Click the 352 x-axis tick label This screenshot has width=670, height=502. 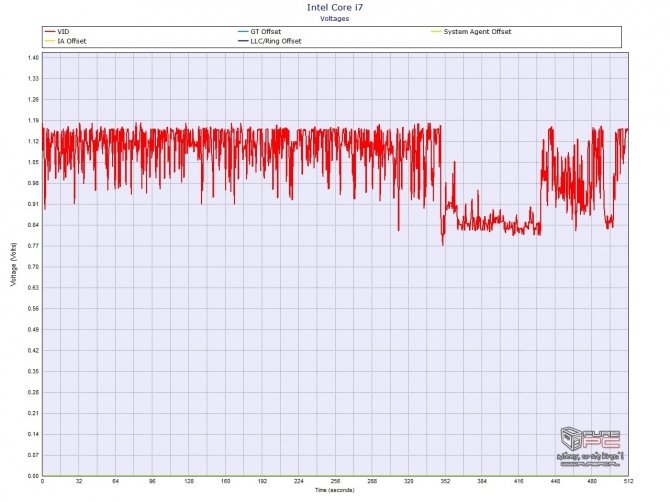(445, 481)
